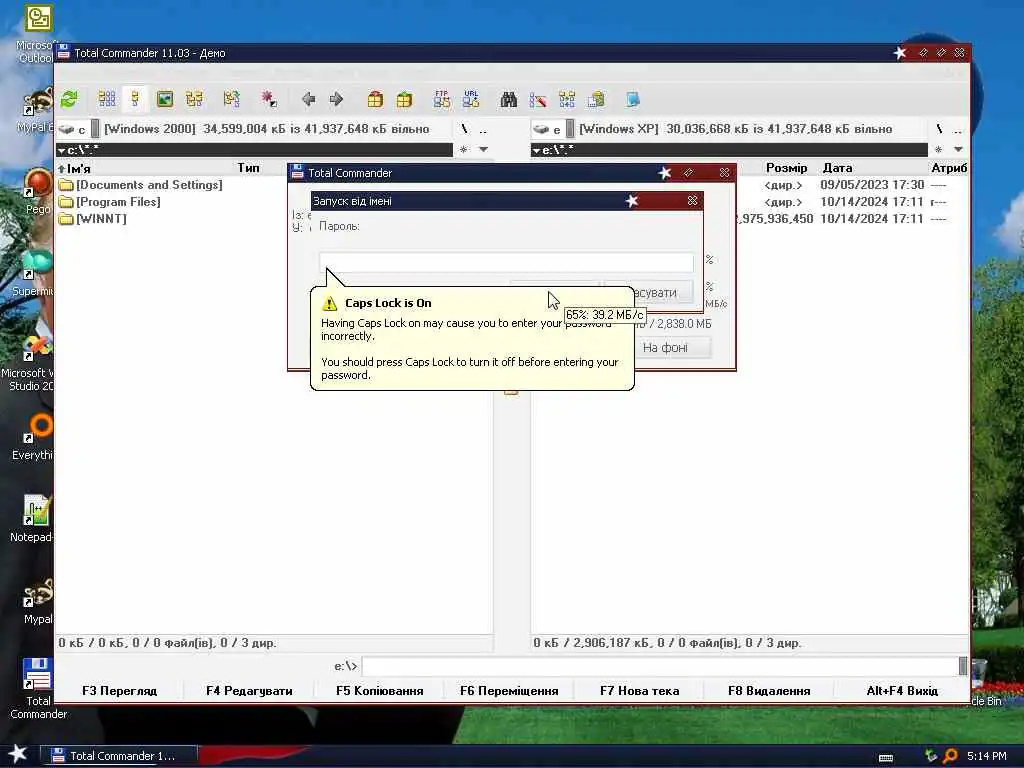Screen dimensions: 1024x768
Task: Click the orange magnifier tray icon
Action: [950, 756]
